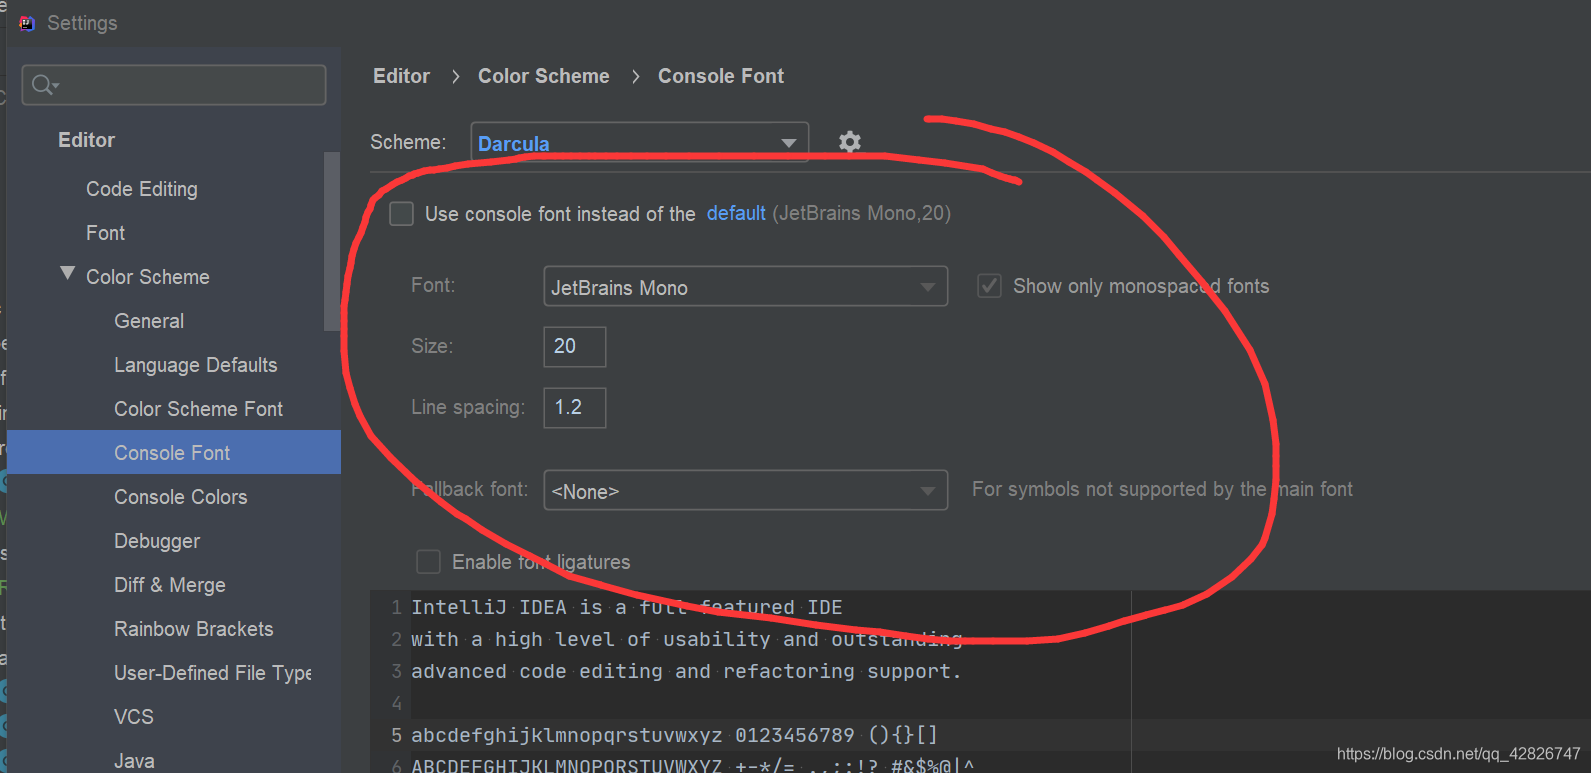
Task: Select the Console Font item
Action: click(x=172, y=453)
